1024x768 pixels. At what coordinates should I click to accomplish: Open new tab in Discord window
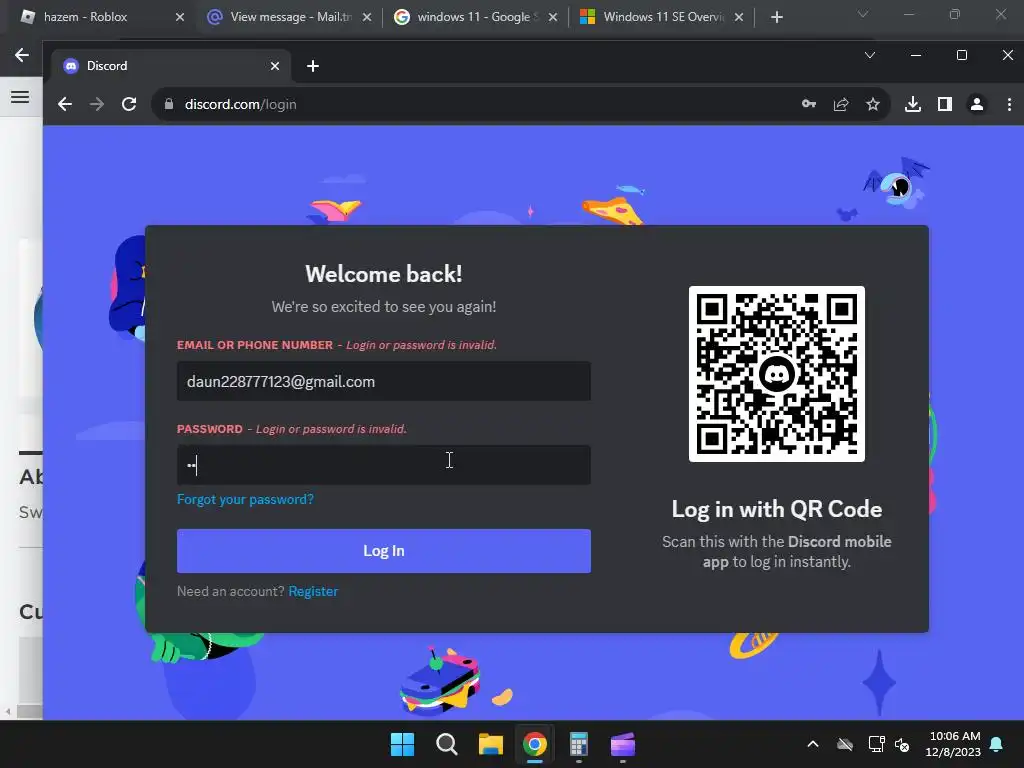(313, 66)
